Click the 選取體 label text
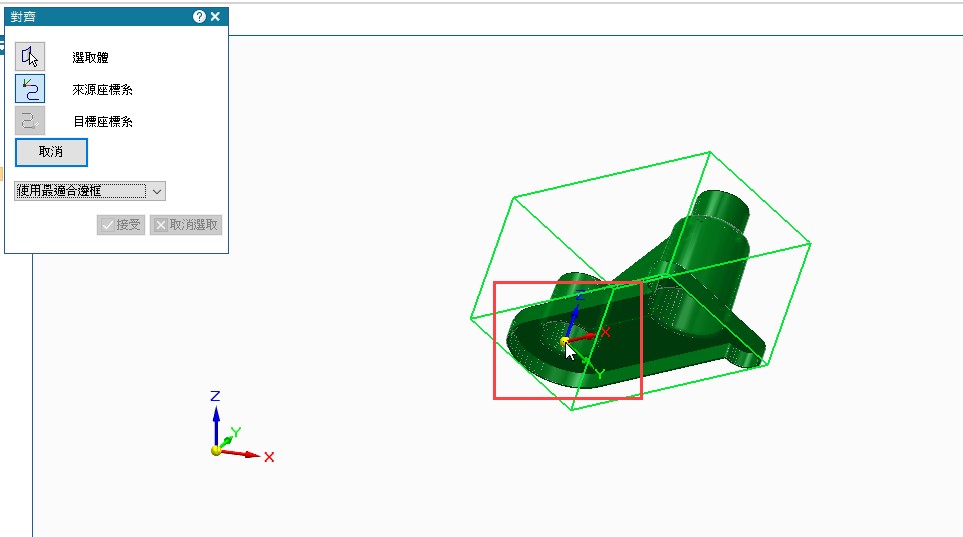963x537 pixels. click(x=90, y=58)
